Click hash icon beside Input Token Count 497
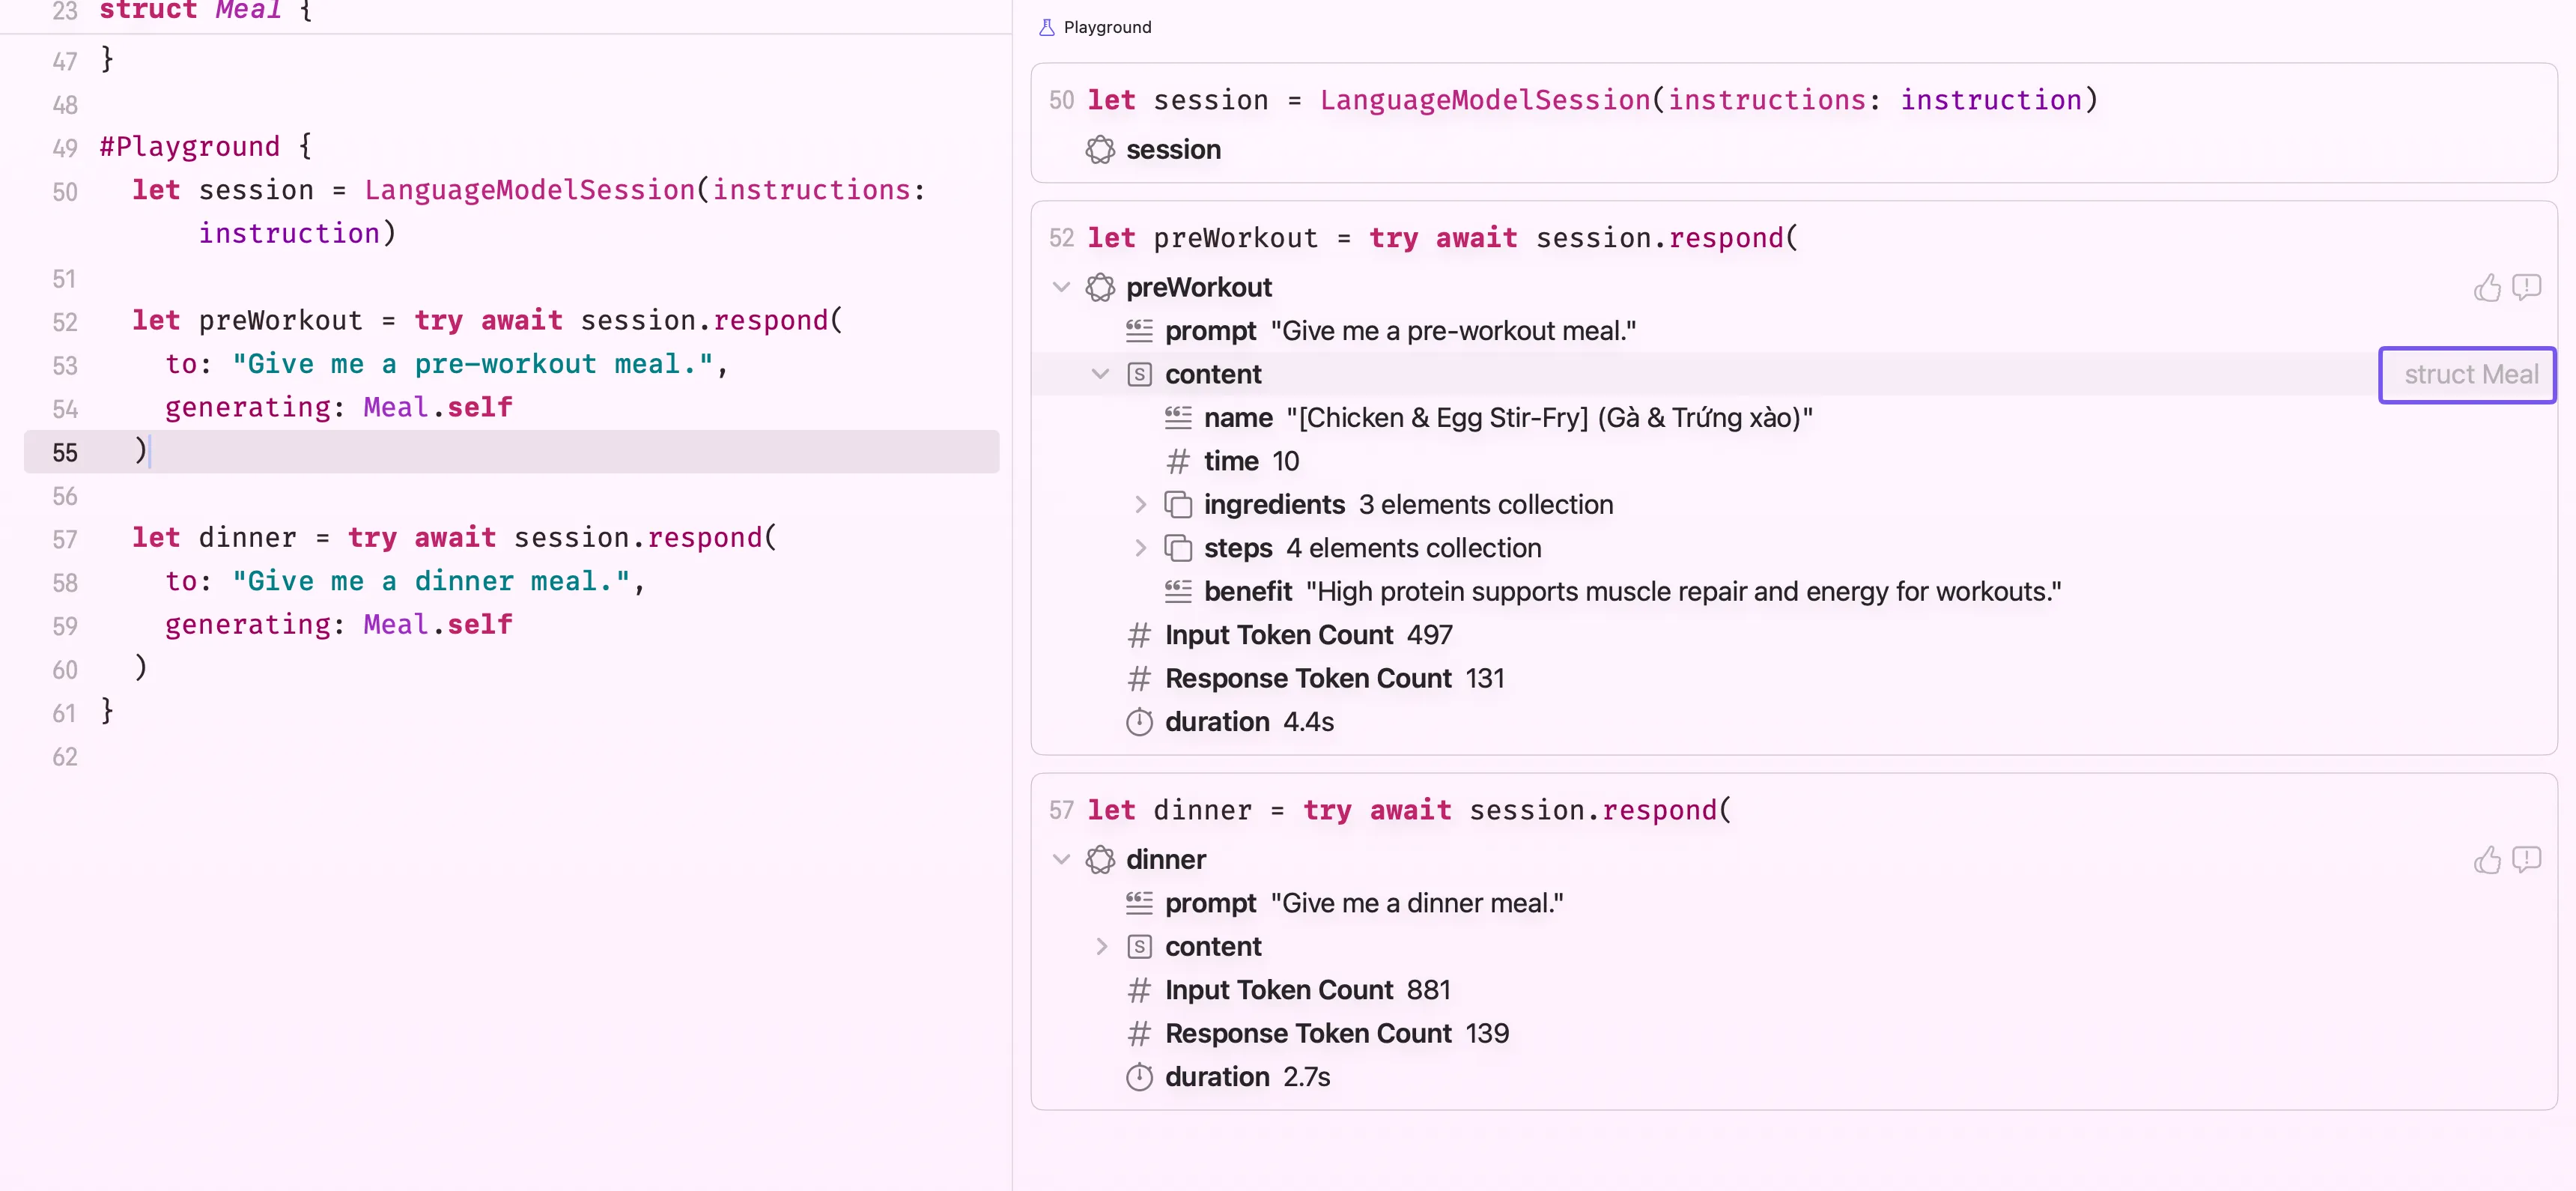2576x1191 pixels. [1139, 635]
